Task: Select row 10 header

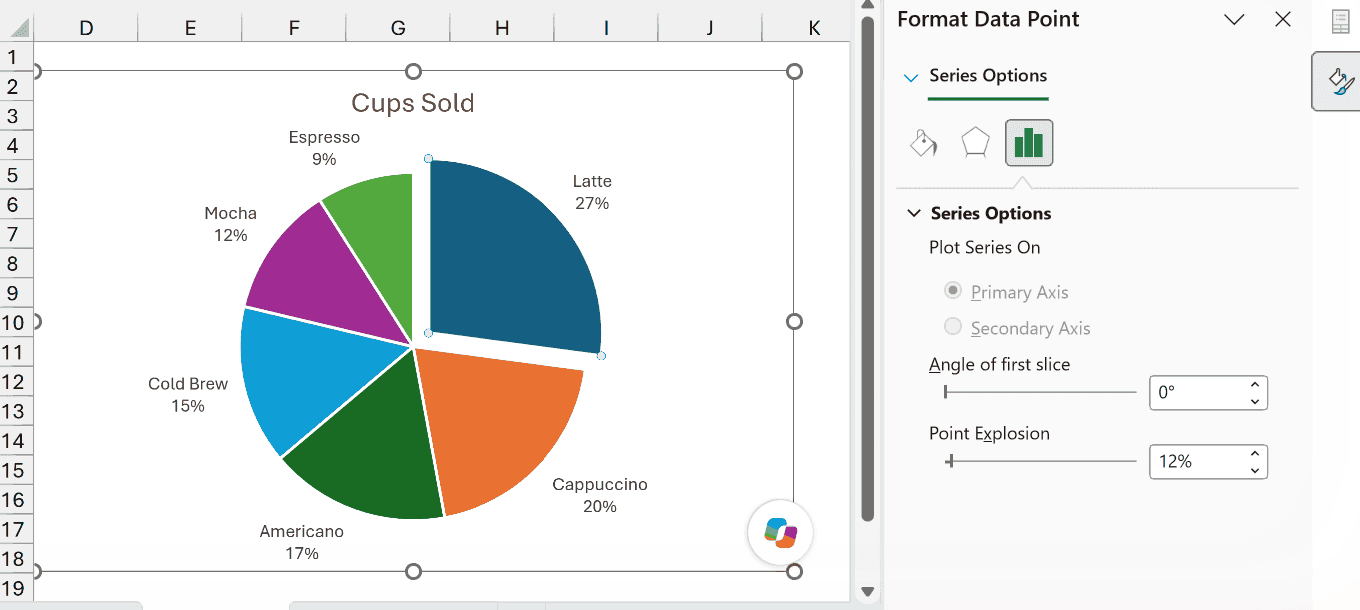Action: 14,322
